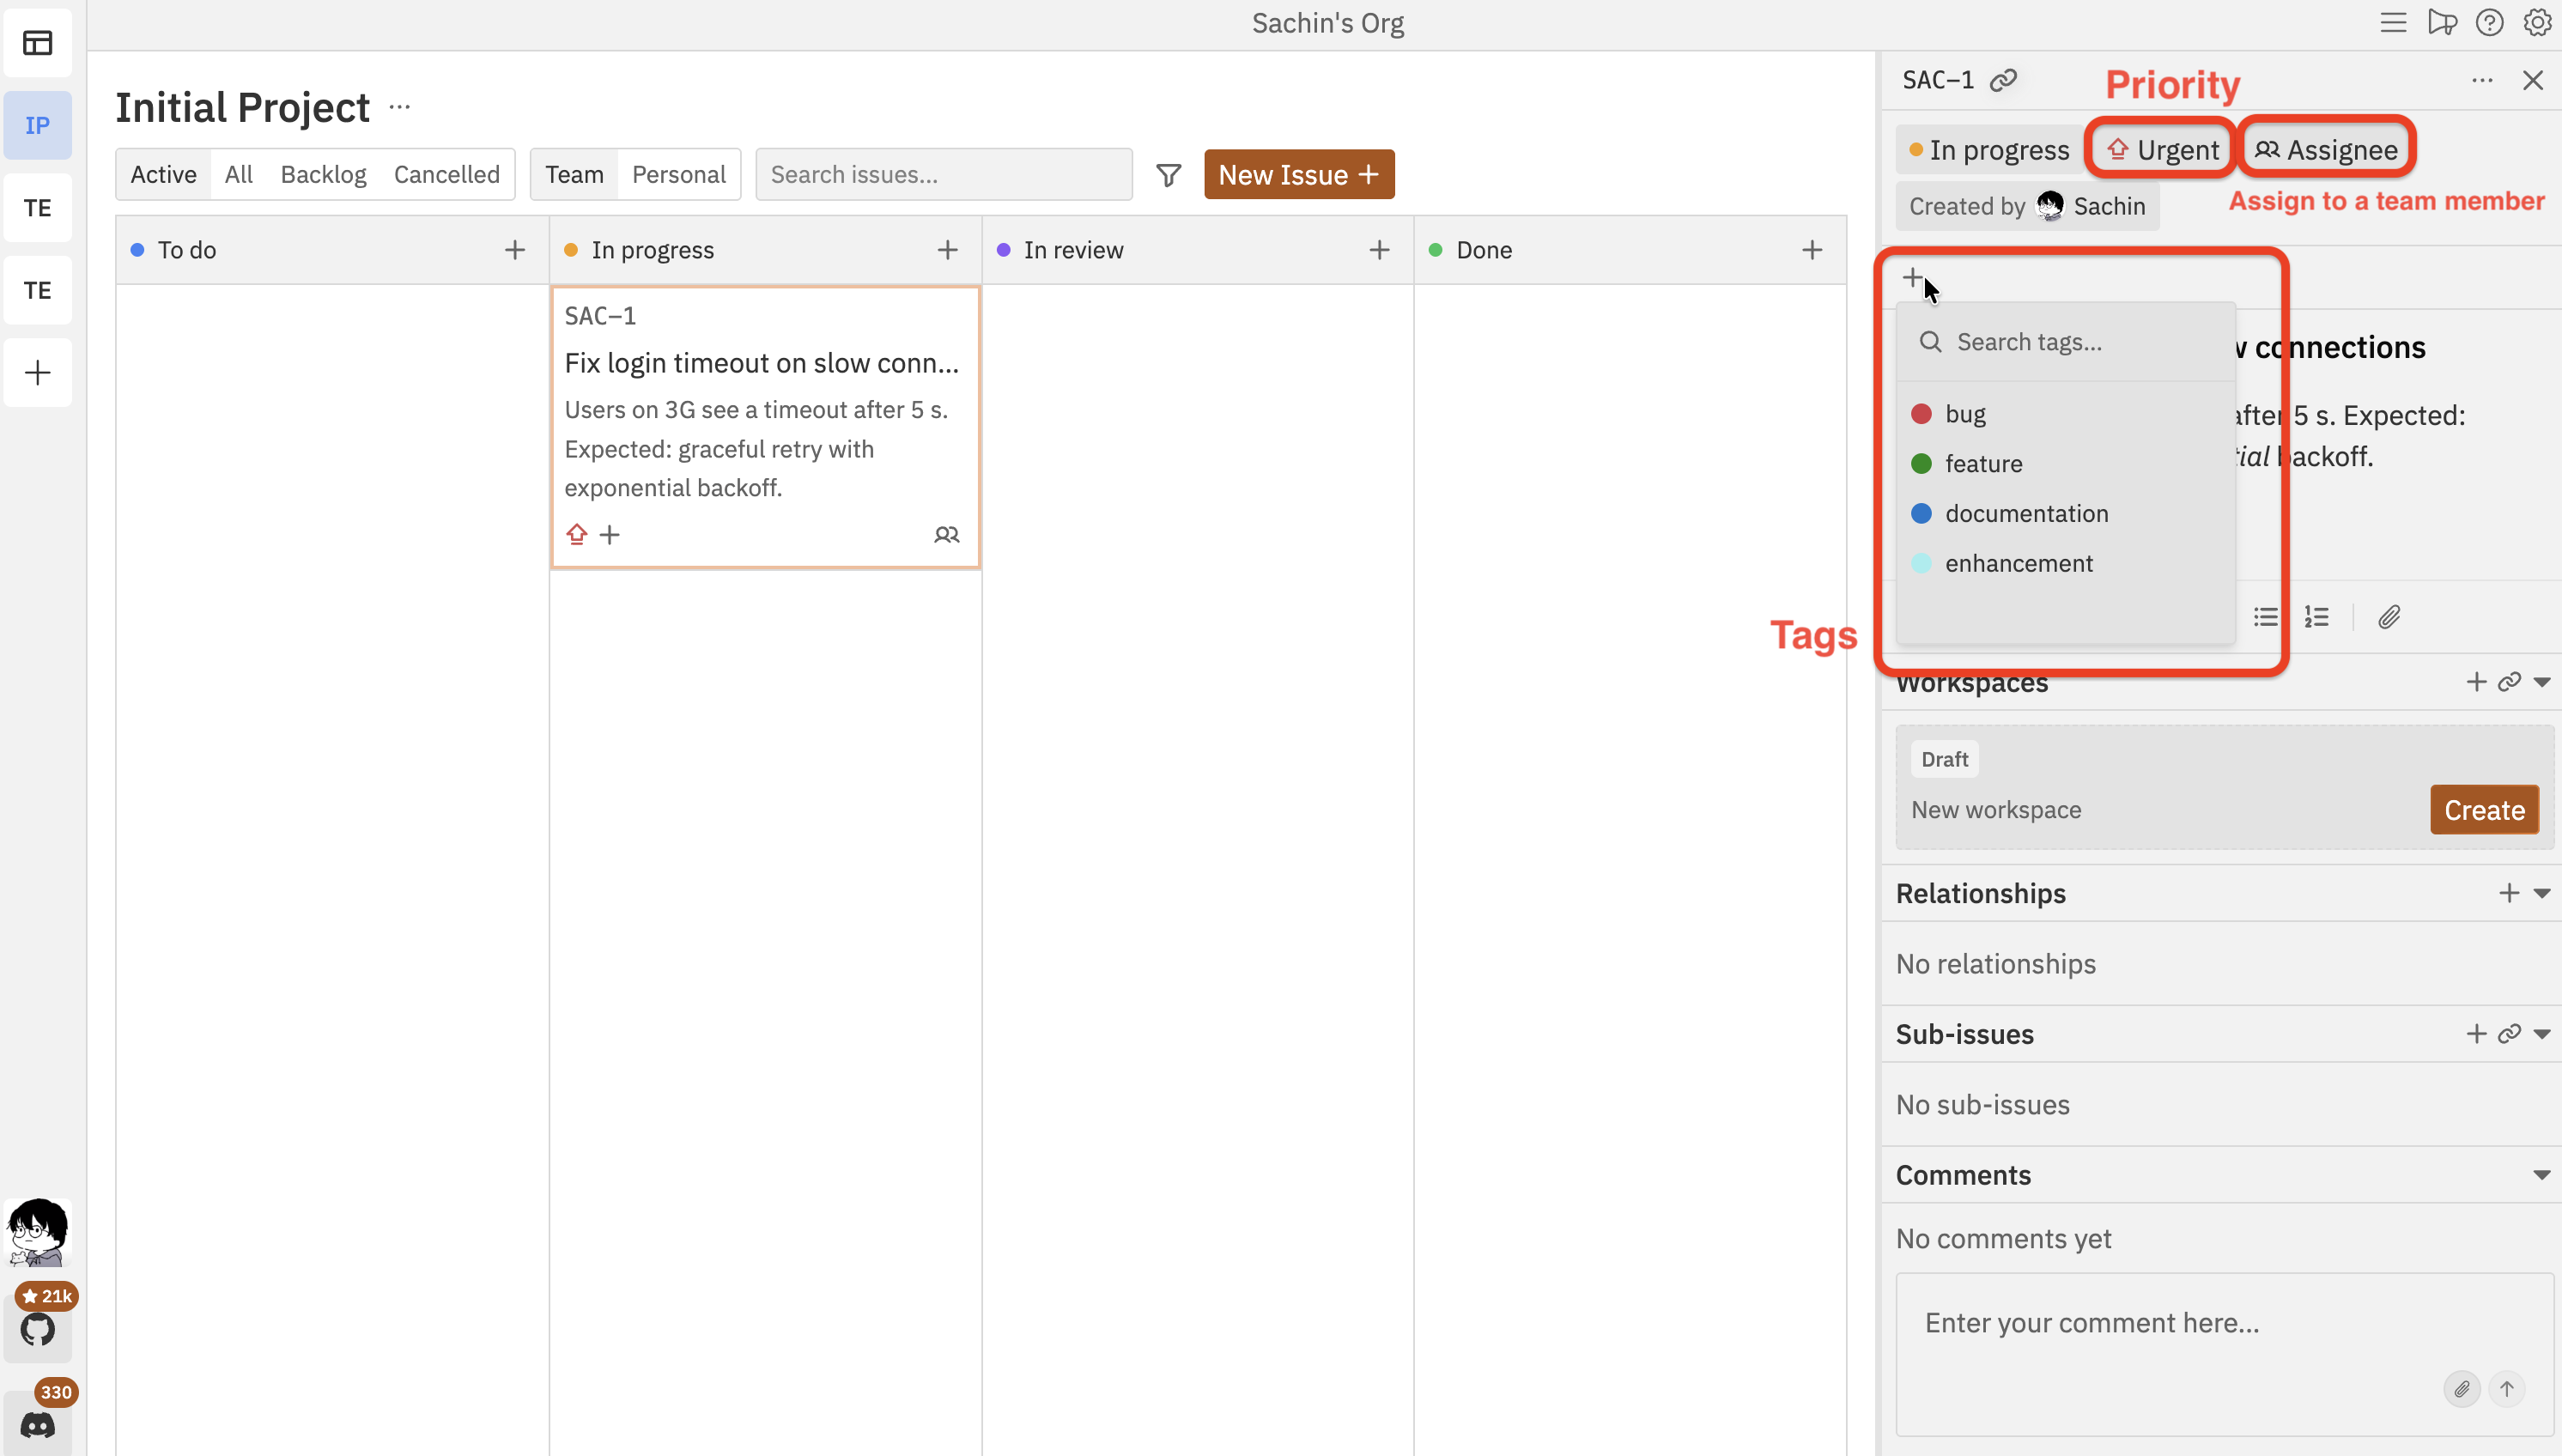Viewport: 2562px width, 1456px height.
Task: Attach a file using the paperclip icon
Action: click(x=2389, y=616)
